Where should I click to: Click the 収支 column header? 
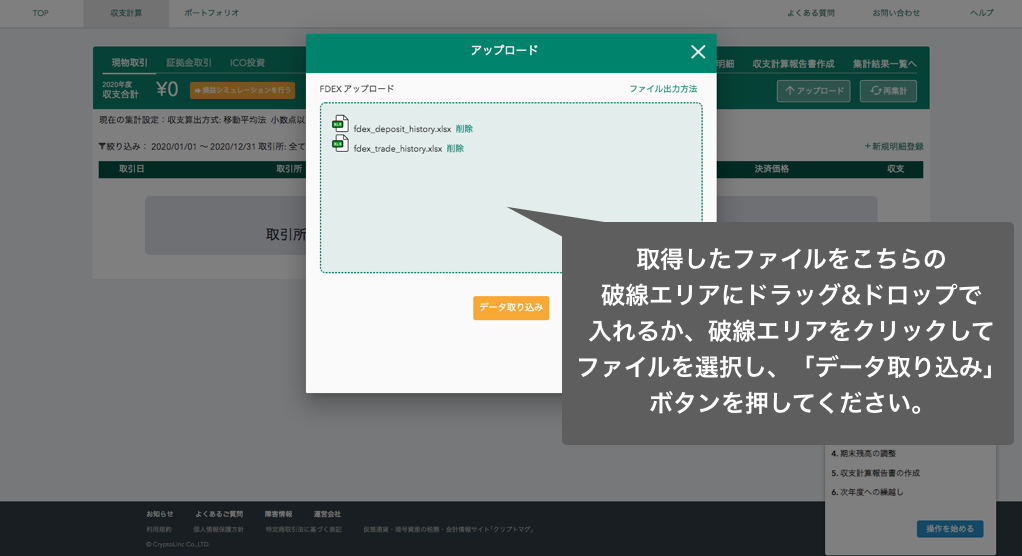896,169
